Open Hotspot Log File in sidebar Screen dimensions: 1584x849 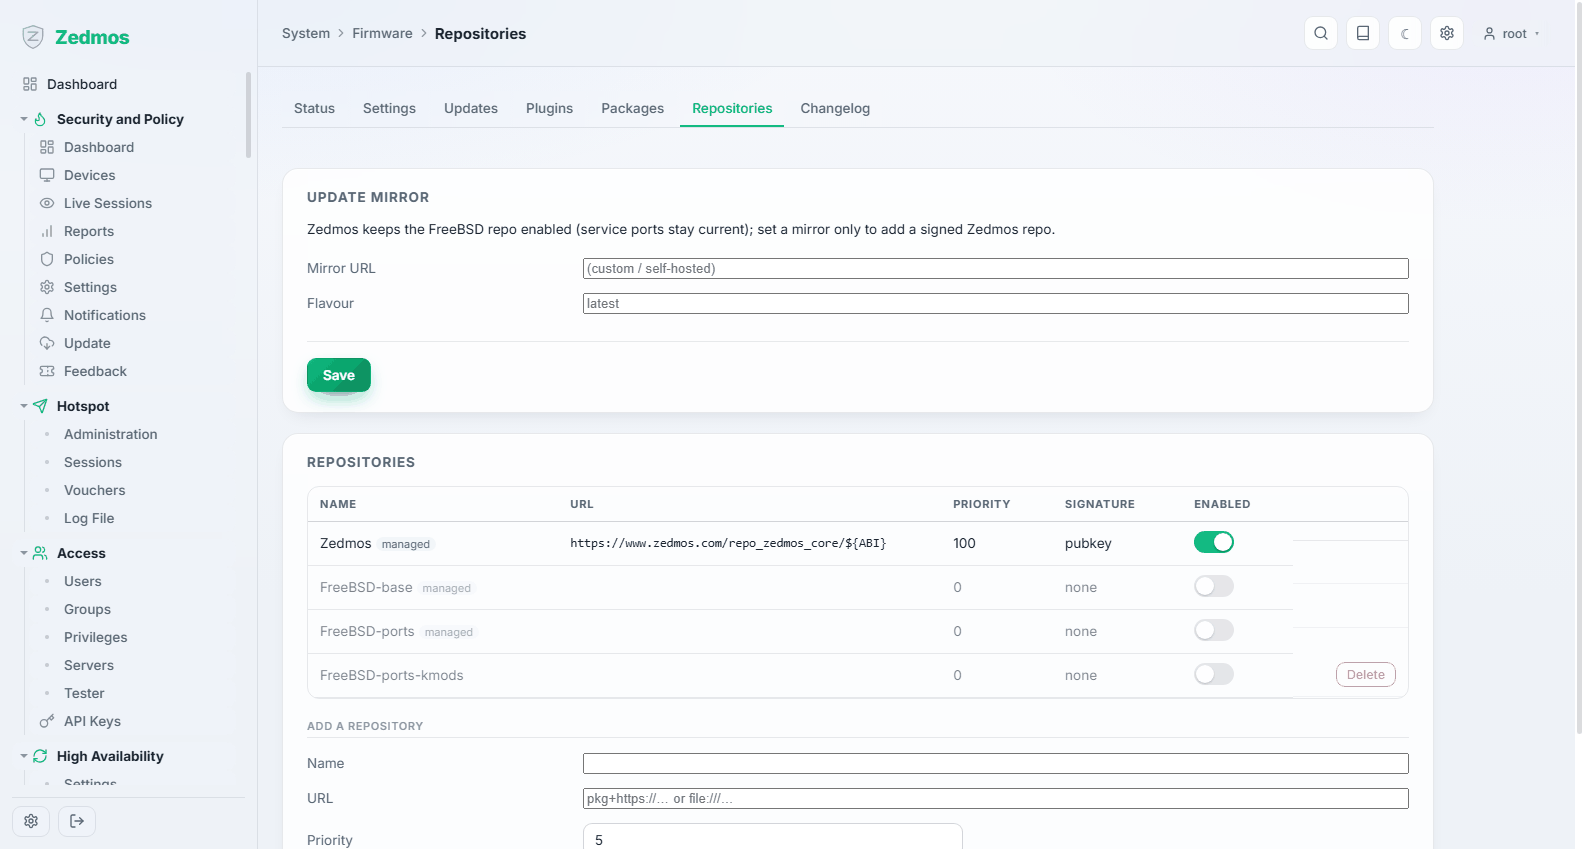89,518
